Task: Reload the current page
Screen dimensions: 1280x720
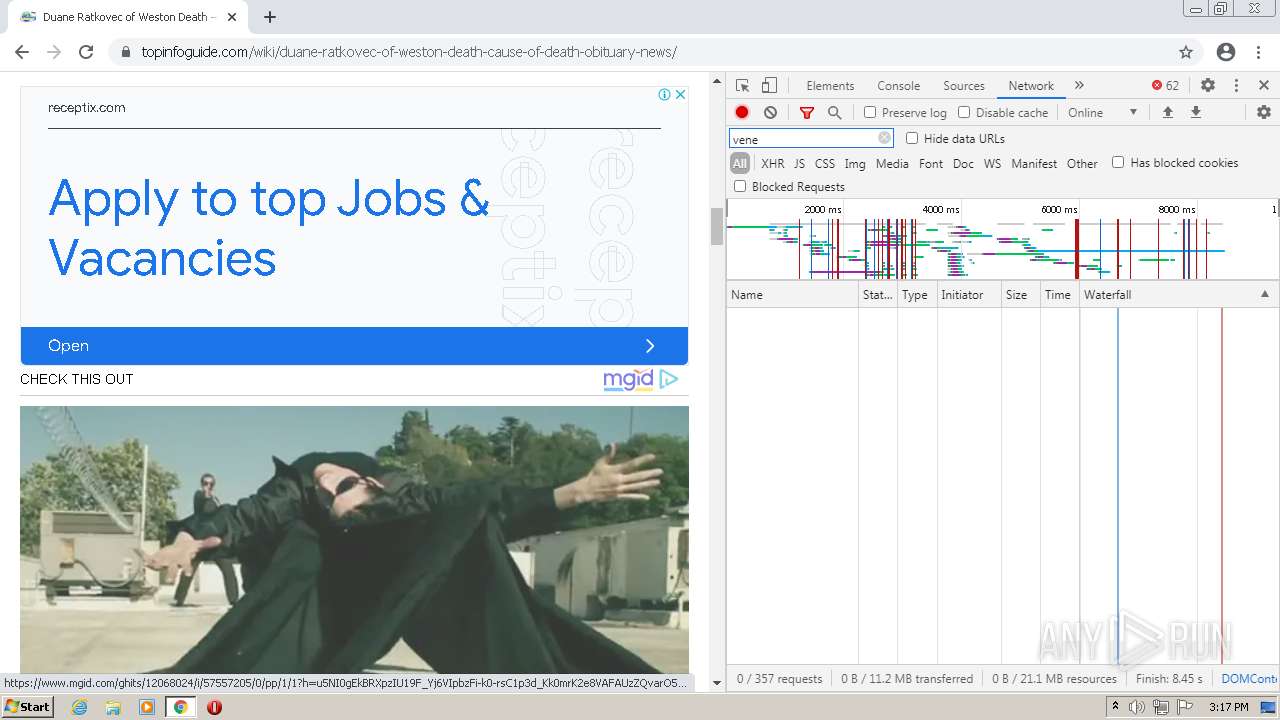Action: (x=86, y=52)
